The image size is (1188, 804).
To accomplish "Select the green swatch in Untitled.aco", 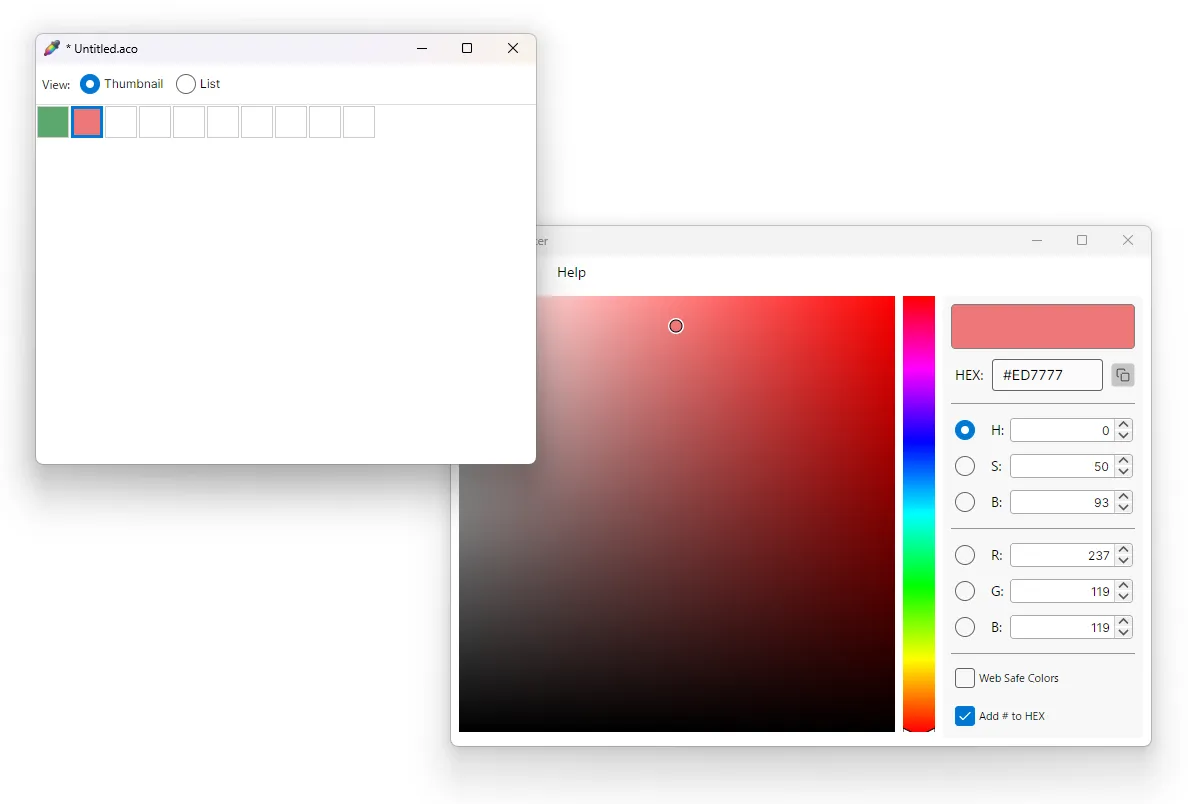I will click(52, 121).
